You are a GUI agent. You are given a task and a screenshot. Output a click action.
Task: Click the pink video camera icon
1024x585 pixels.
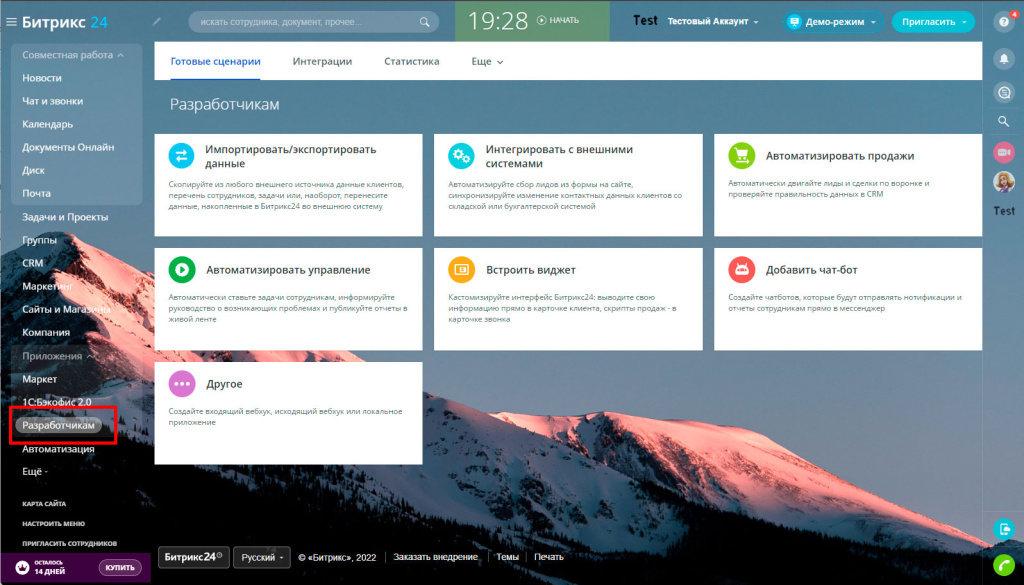click(1004, 152)
